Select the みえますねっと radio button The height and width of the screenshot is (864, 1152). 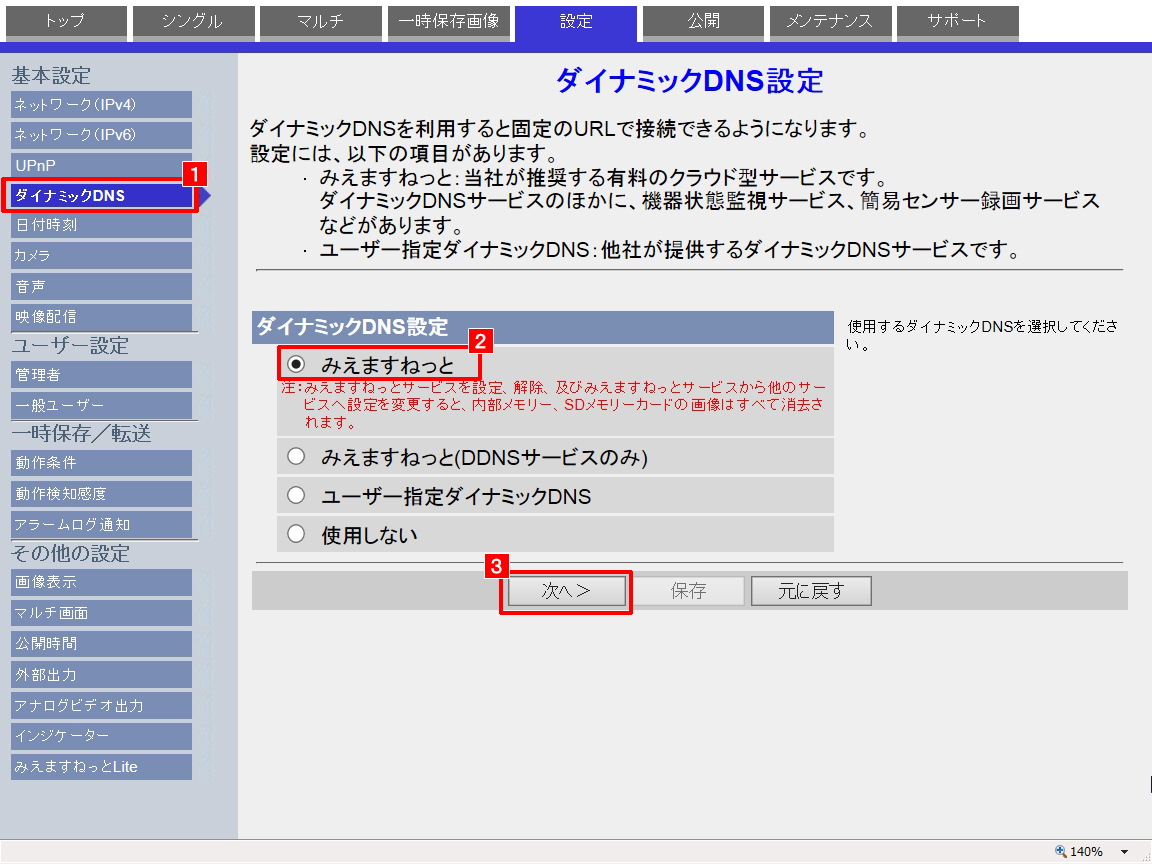pyautogui.click(x=296, y=365)
